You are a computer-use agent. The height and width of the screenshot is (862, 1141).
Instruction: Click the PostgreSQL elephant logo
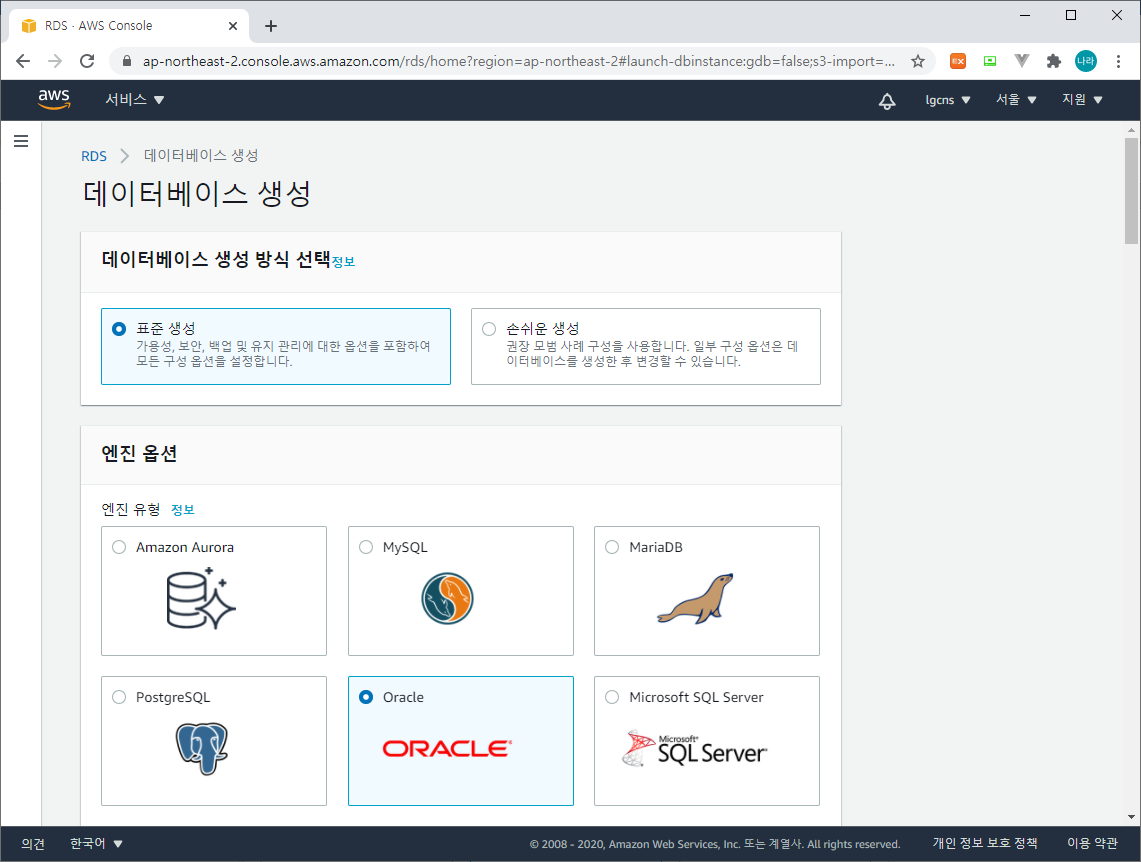point(202,749)
